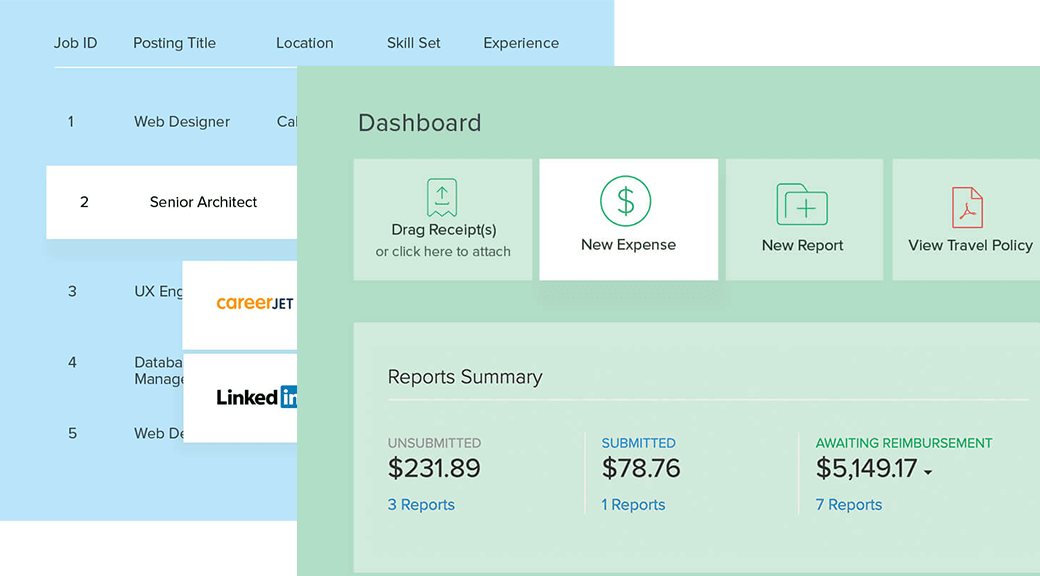The image size is (1040, 576).
Task: Click the Reports Summary heading
Action: point(465,377)
